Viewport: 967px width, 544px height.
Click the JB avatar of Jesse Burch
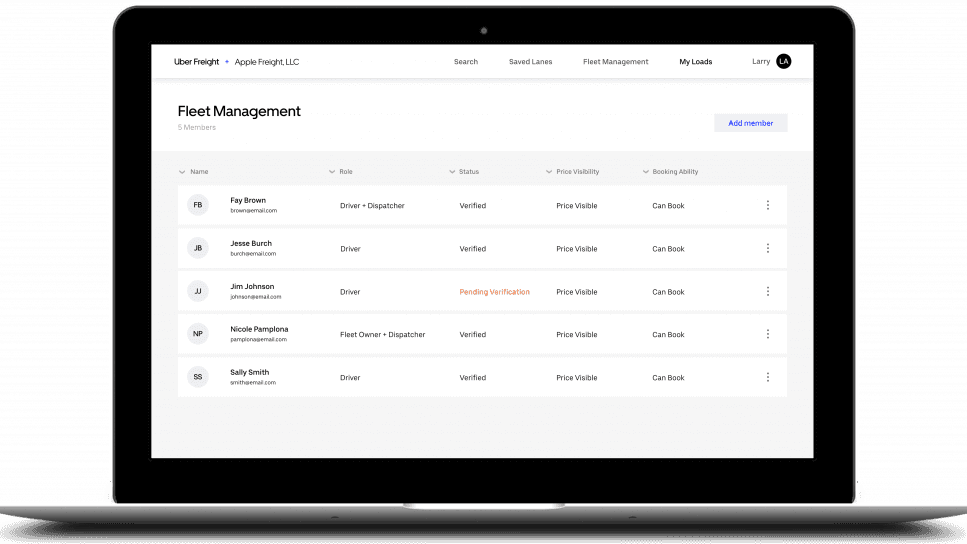[198, 248]
